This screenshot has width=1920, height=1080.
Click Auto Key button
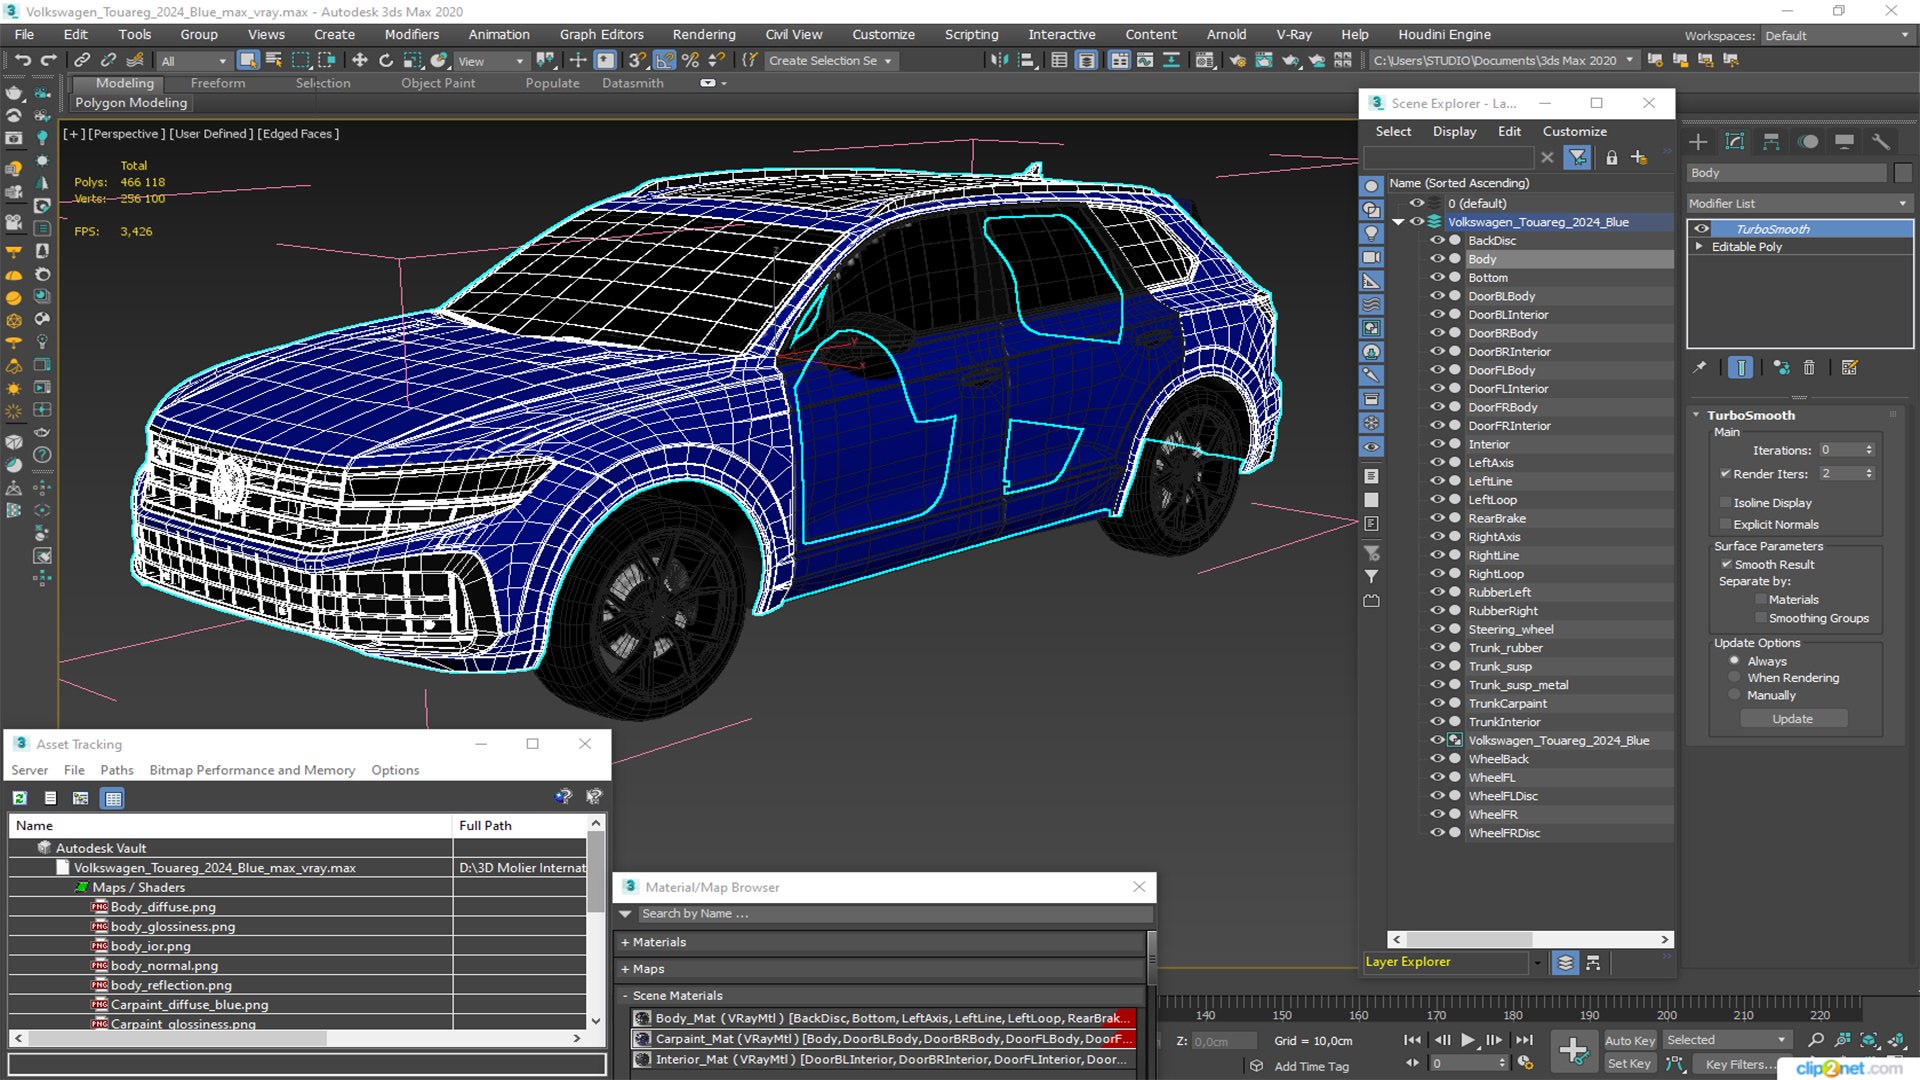click(x=1630, y=1041)
